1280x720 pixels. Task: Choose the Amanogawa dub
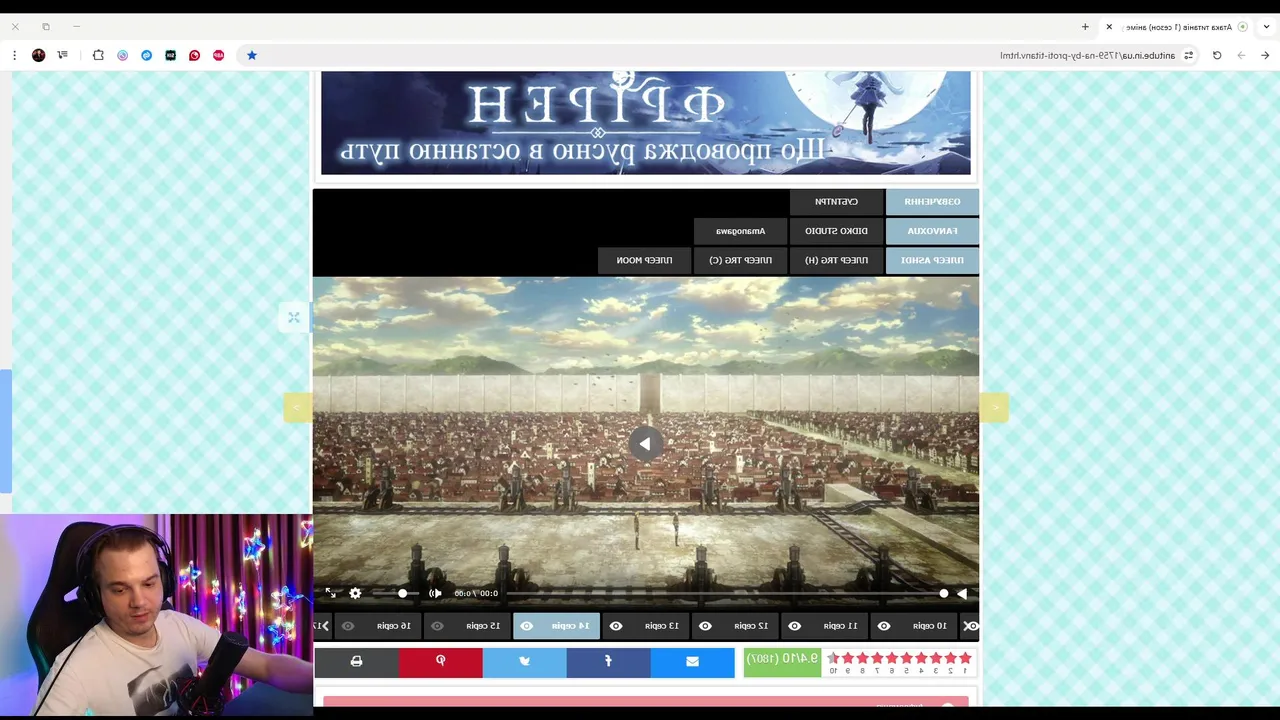740,231
